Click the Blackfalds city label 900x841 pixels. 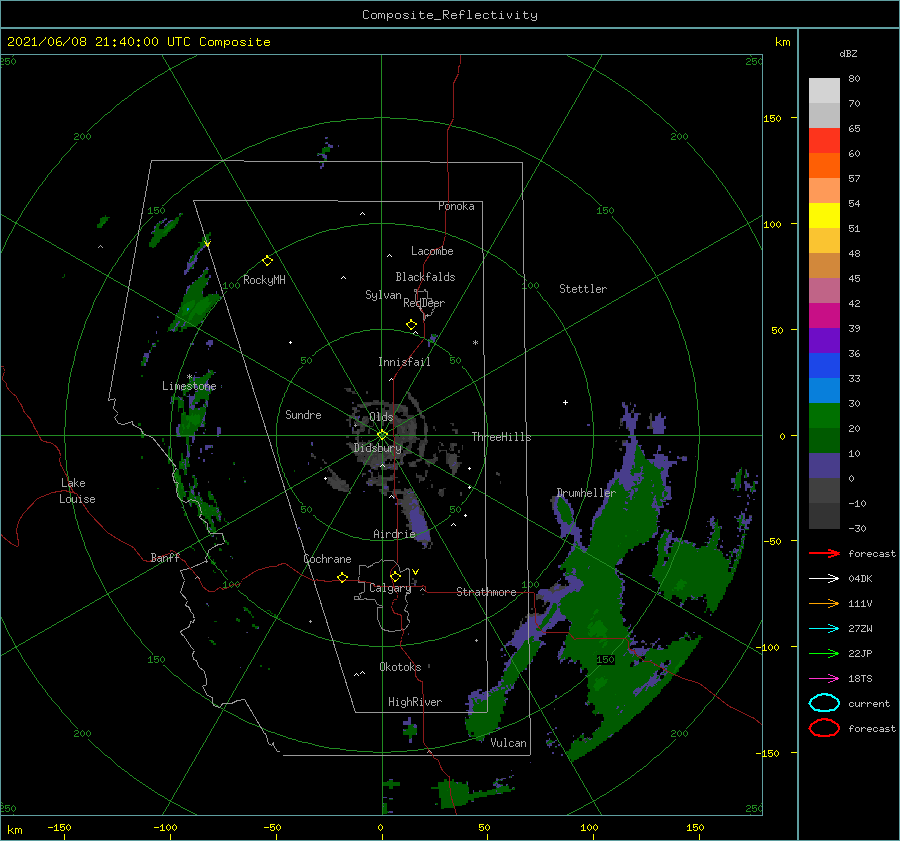(425, 277)
